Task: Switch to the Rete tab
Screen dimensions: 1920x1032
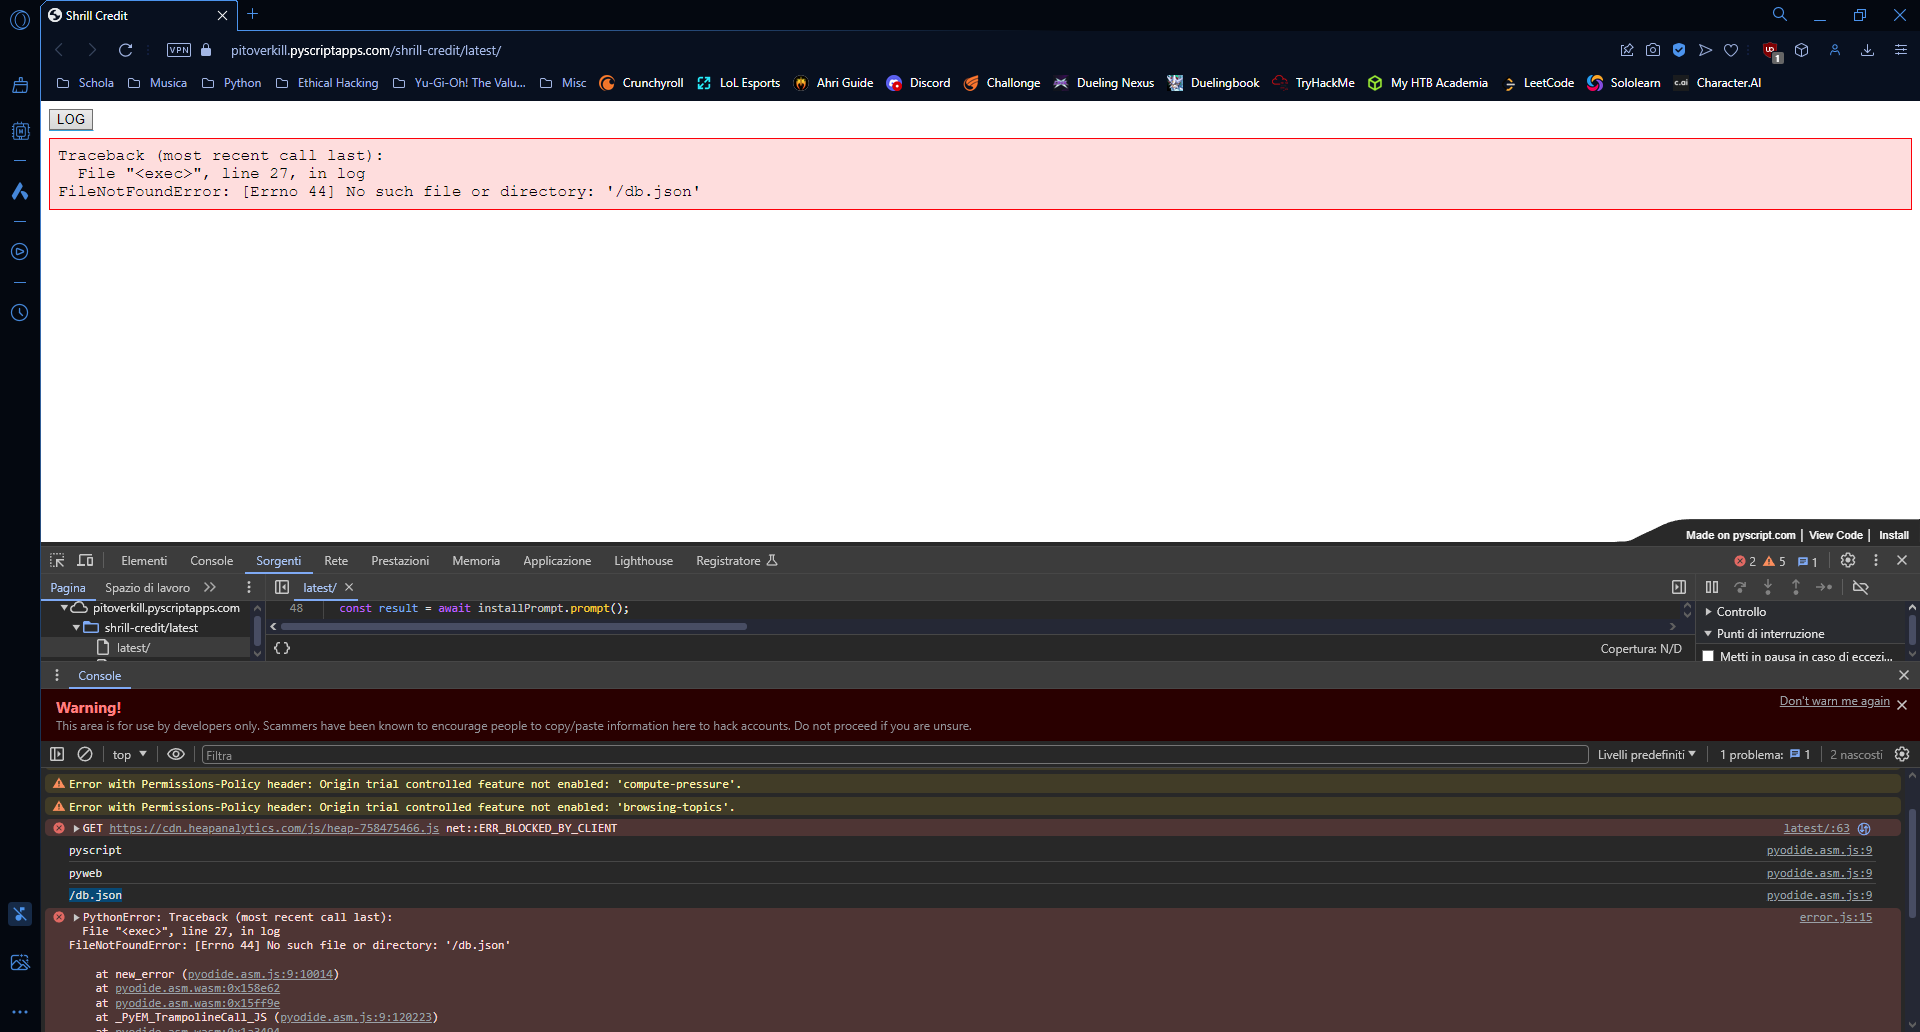Action: pyautogui.click(x=336, y=561)
